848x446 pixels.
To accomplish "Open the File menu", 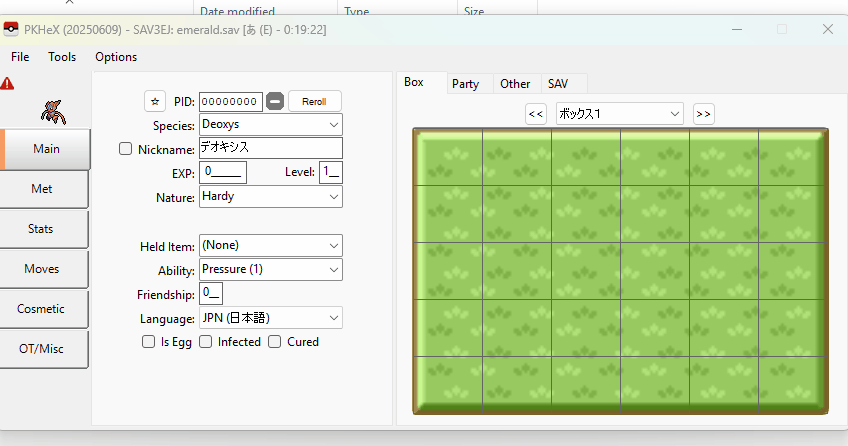I will click(x=20, y=57).
